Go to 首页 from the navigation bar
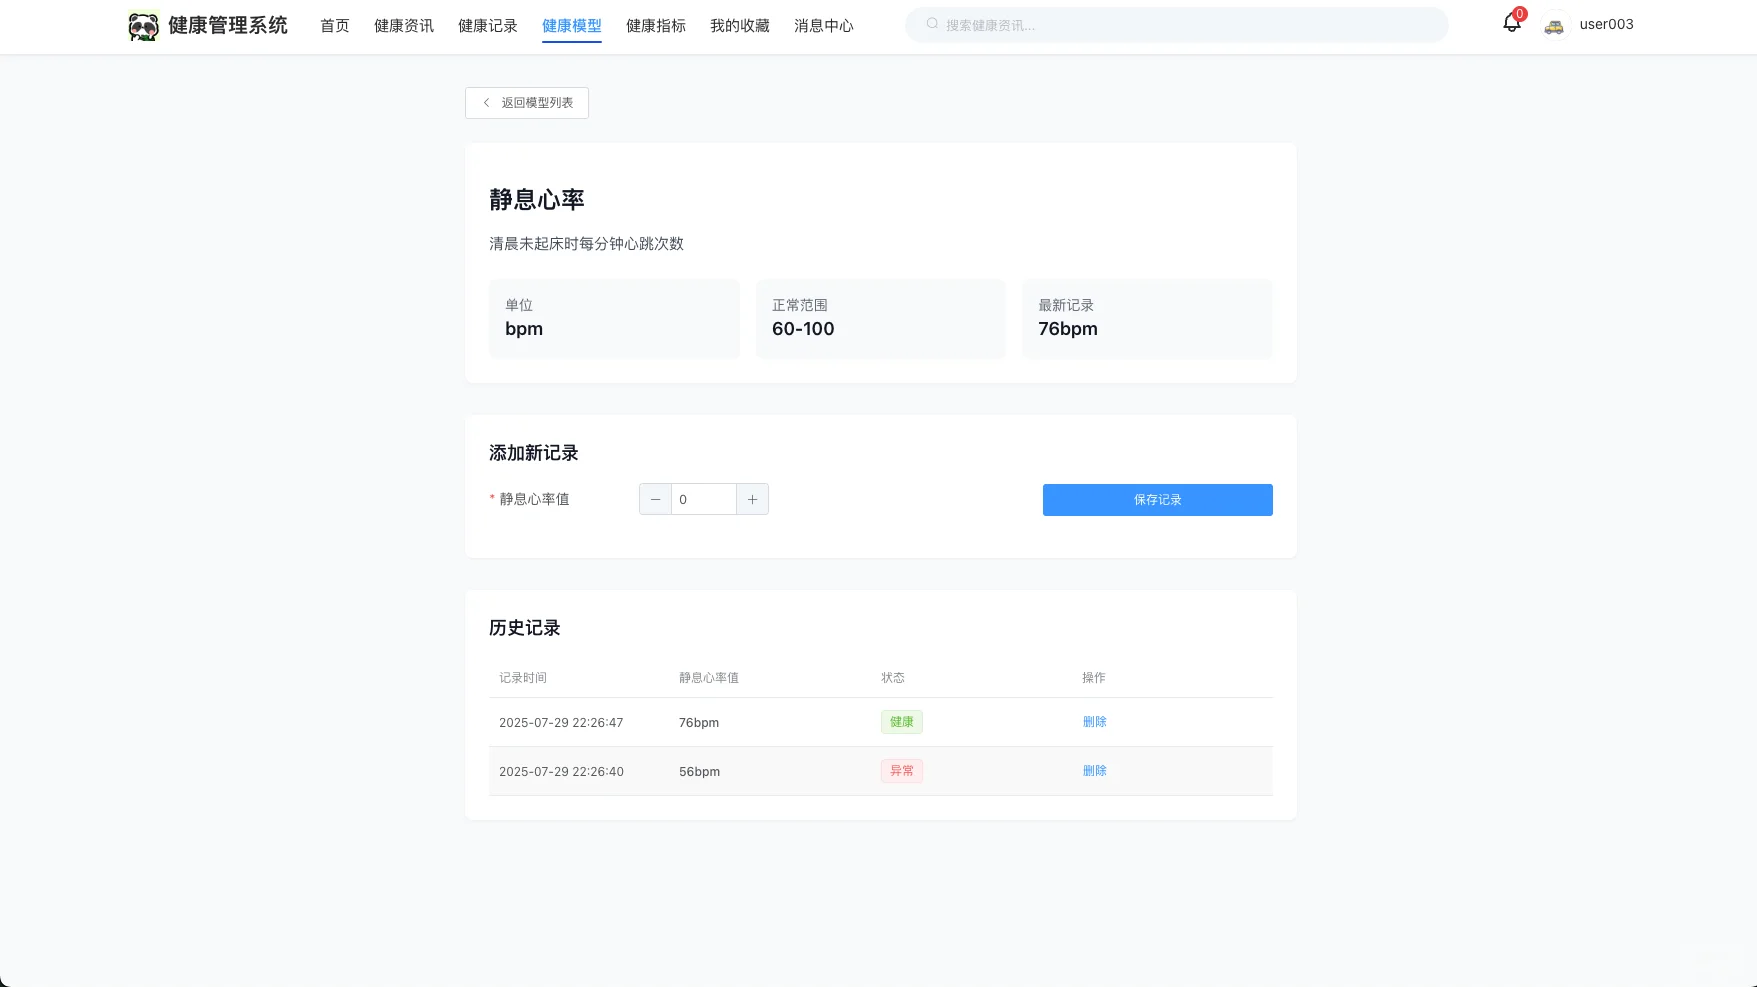 (334, 25)
